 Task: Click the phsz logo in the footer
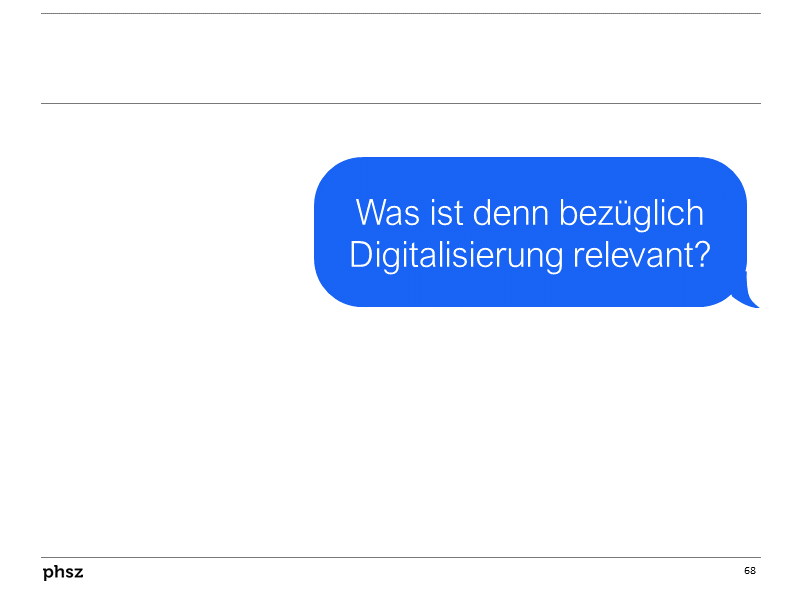[63, 572]
